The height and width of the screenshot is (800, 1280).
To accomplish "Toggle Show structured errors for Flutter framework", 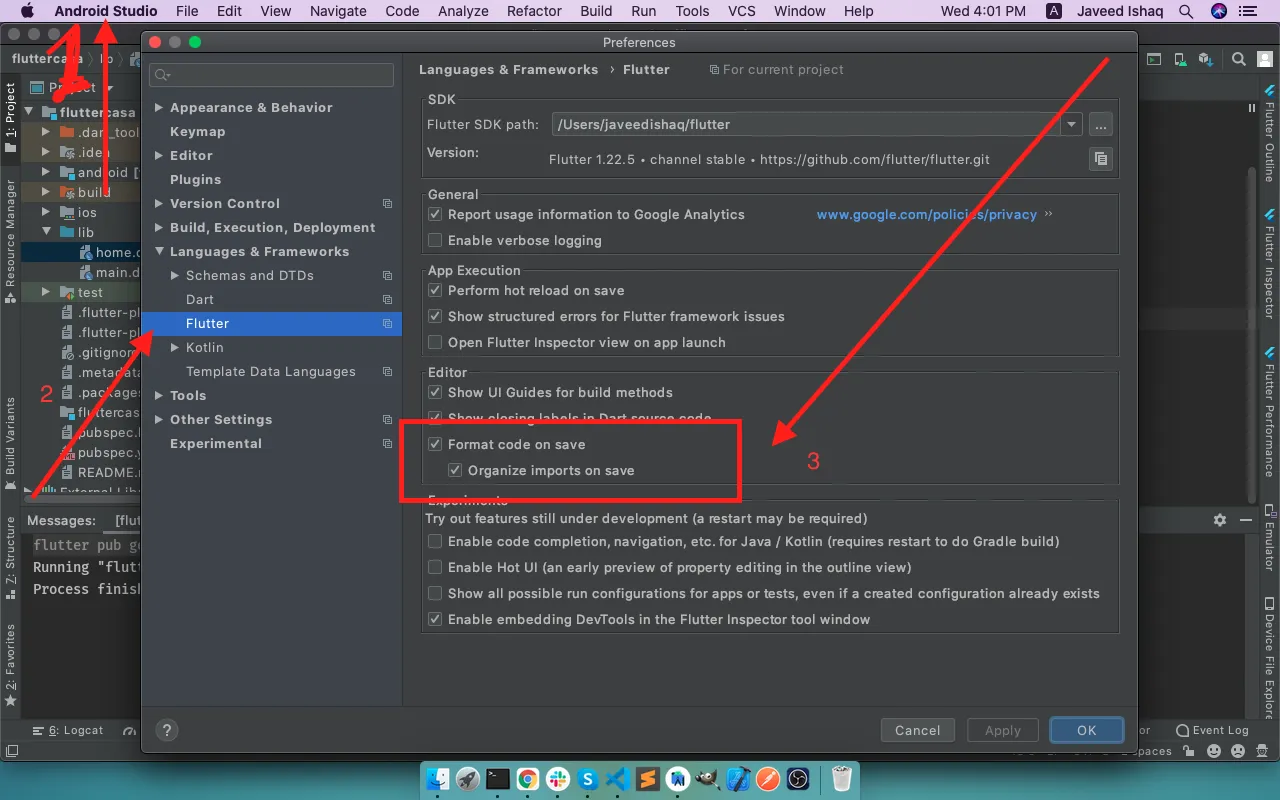I will click(x=435, y=317).
